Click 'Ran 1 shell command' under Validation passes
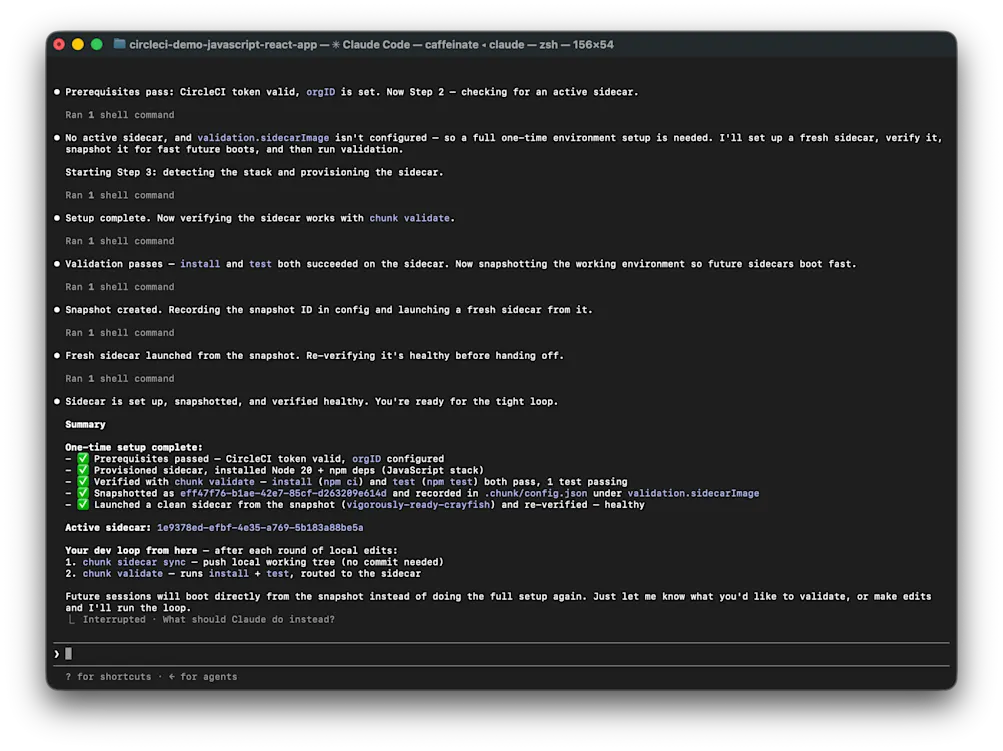Screen dimensions: 1003x751 point(120,287)
